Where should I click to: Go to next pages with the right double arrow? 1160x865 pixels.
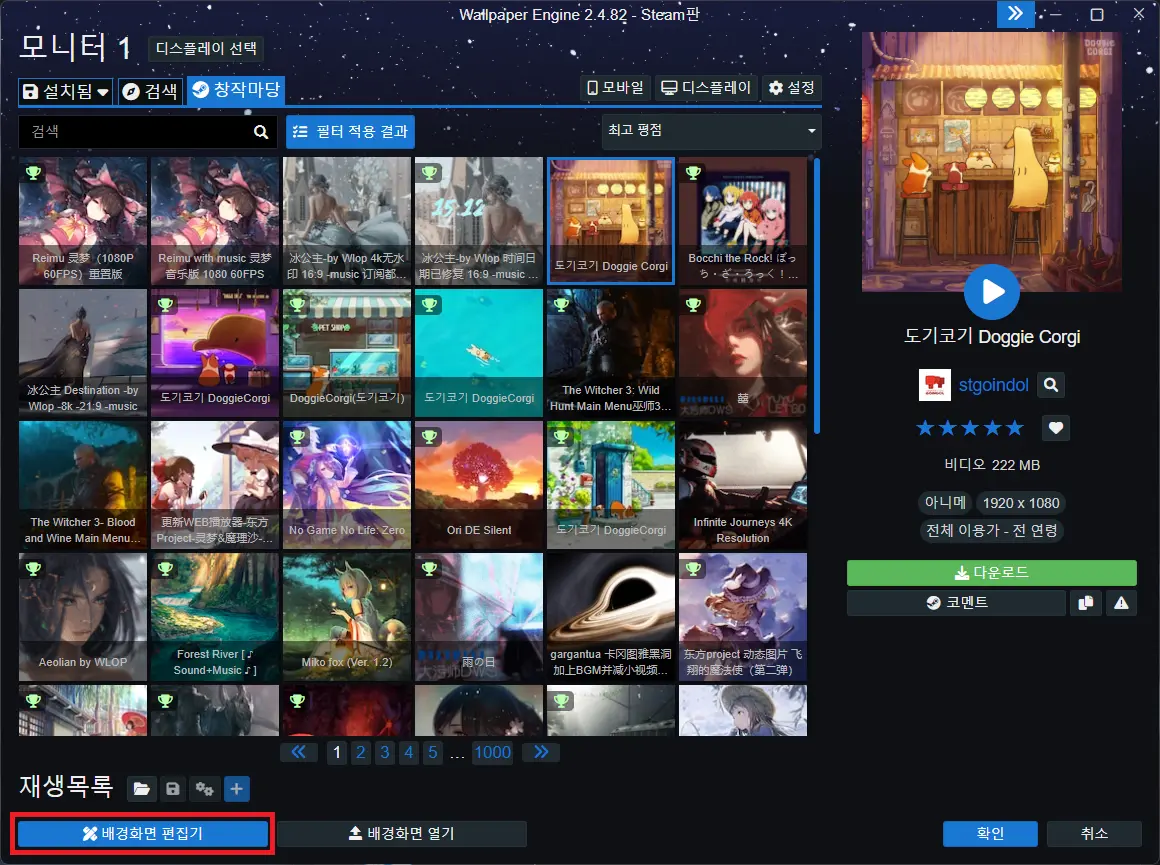(541, 753)
